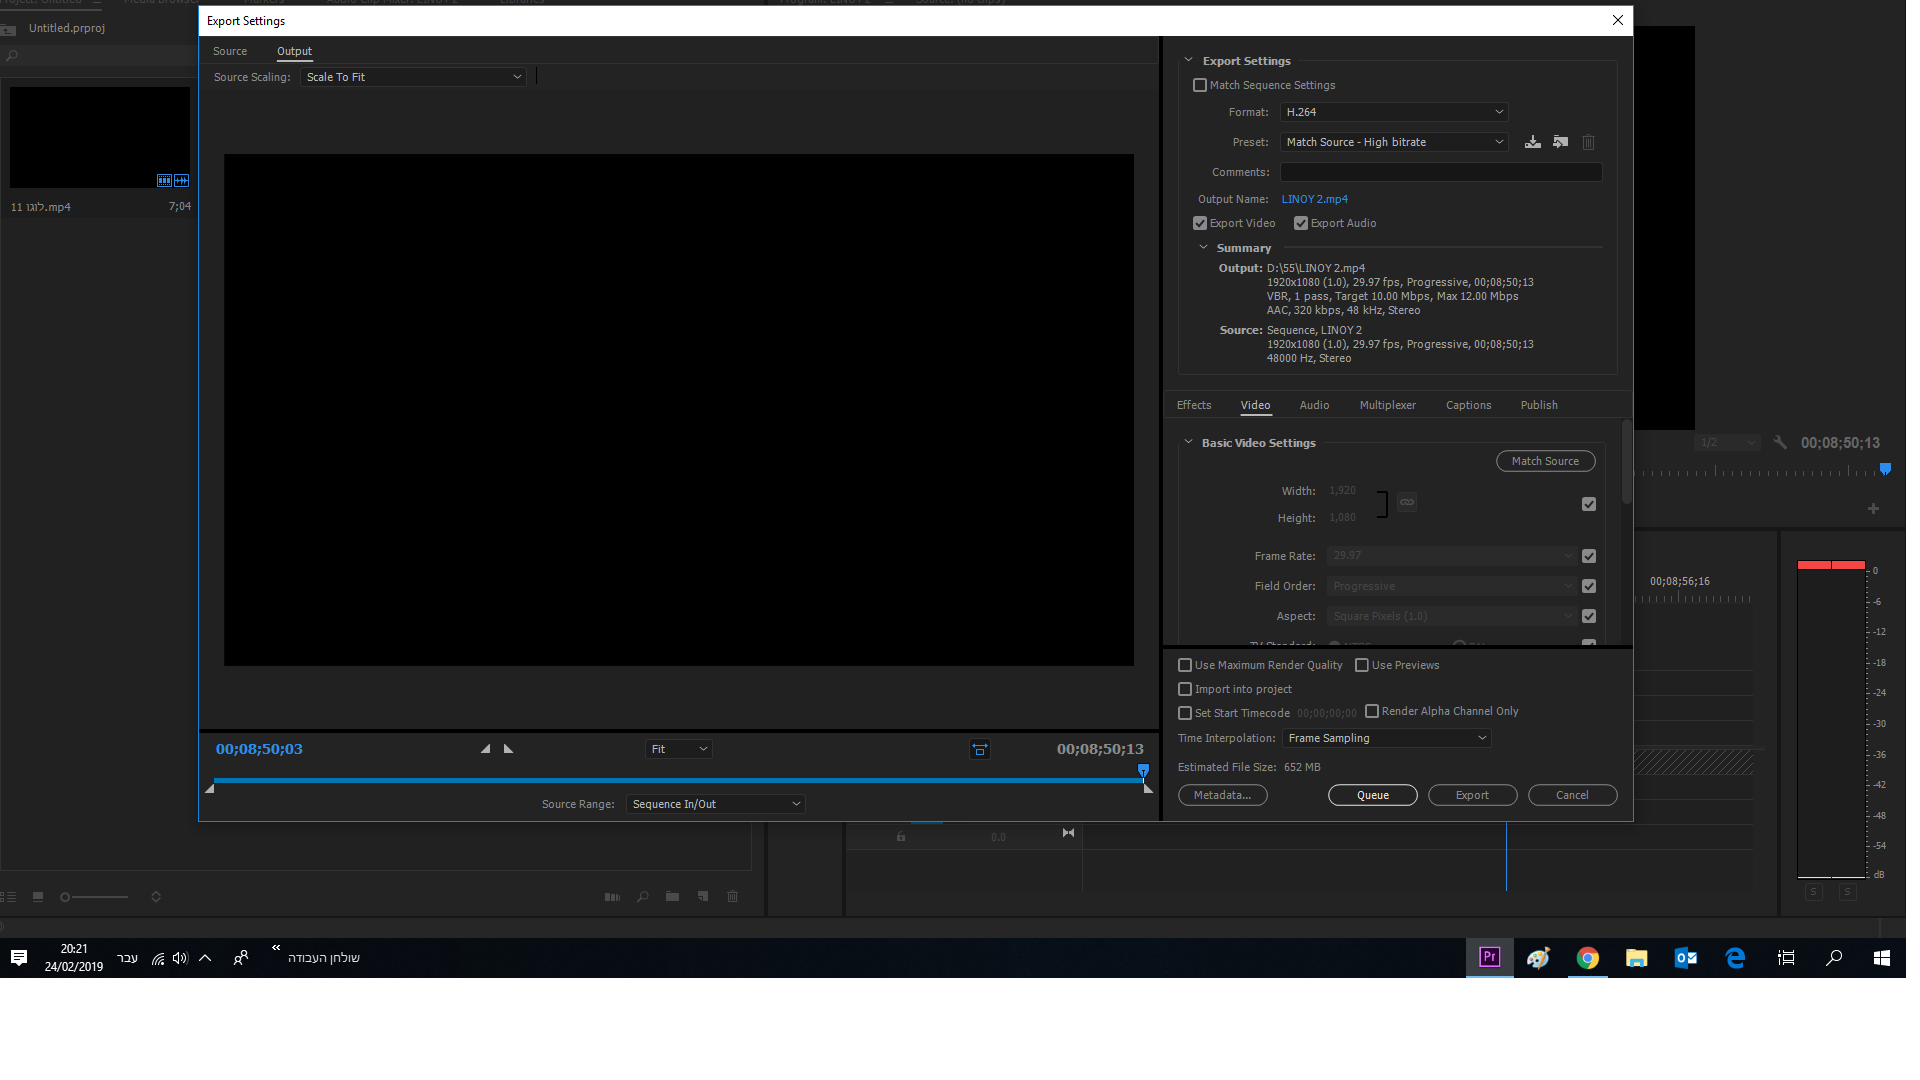Image resolution: width=1920 pixels, height=1080 pixels.
Task: Click the Set Out Point marker icon
Action: click(509, 749)
